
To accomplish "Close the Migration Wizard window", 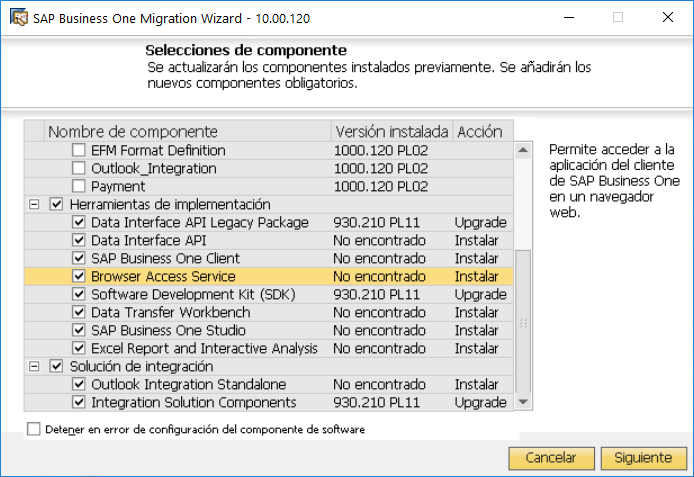I will [x=668, y=18].
